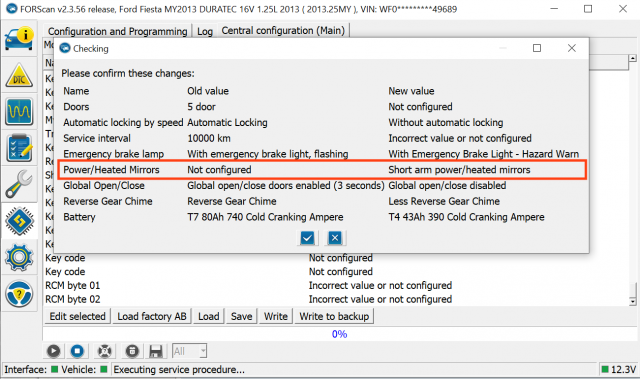This screenshot has width=640, height=379.
Task: Maximize the FORScan main window
Action: (x=588, y=9)
